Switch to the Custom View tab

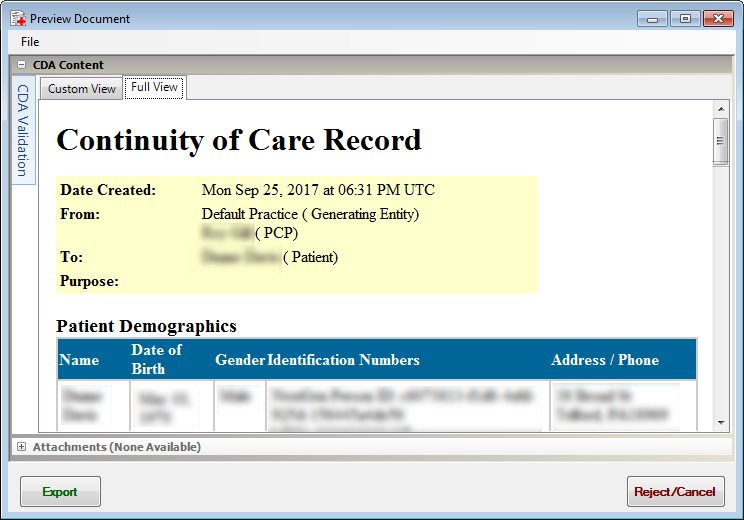coord(82,89)
